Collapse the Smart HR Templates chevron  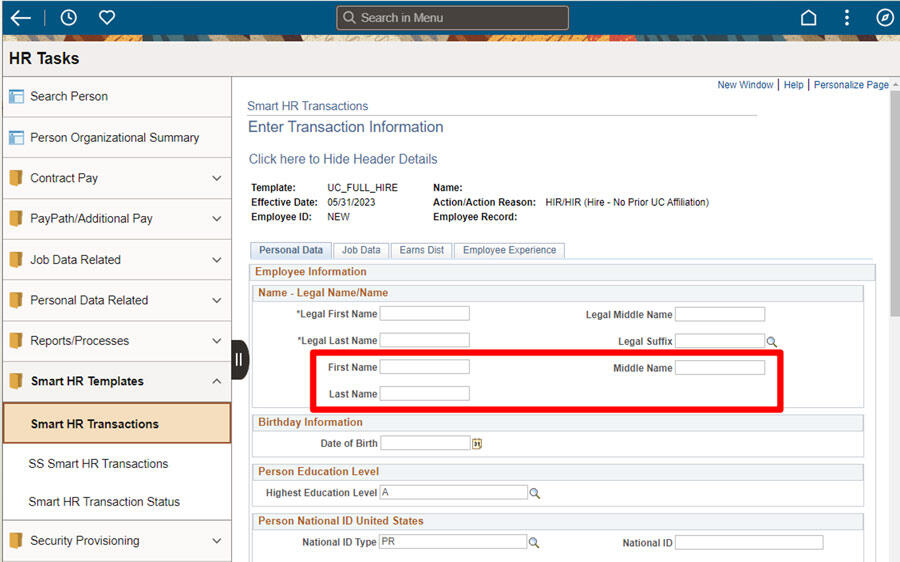(x=217, y=381)
